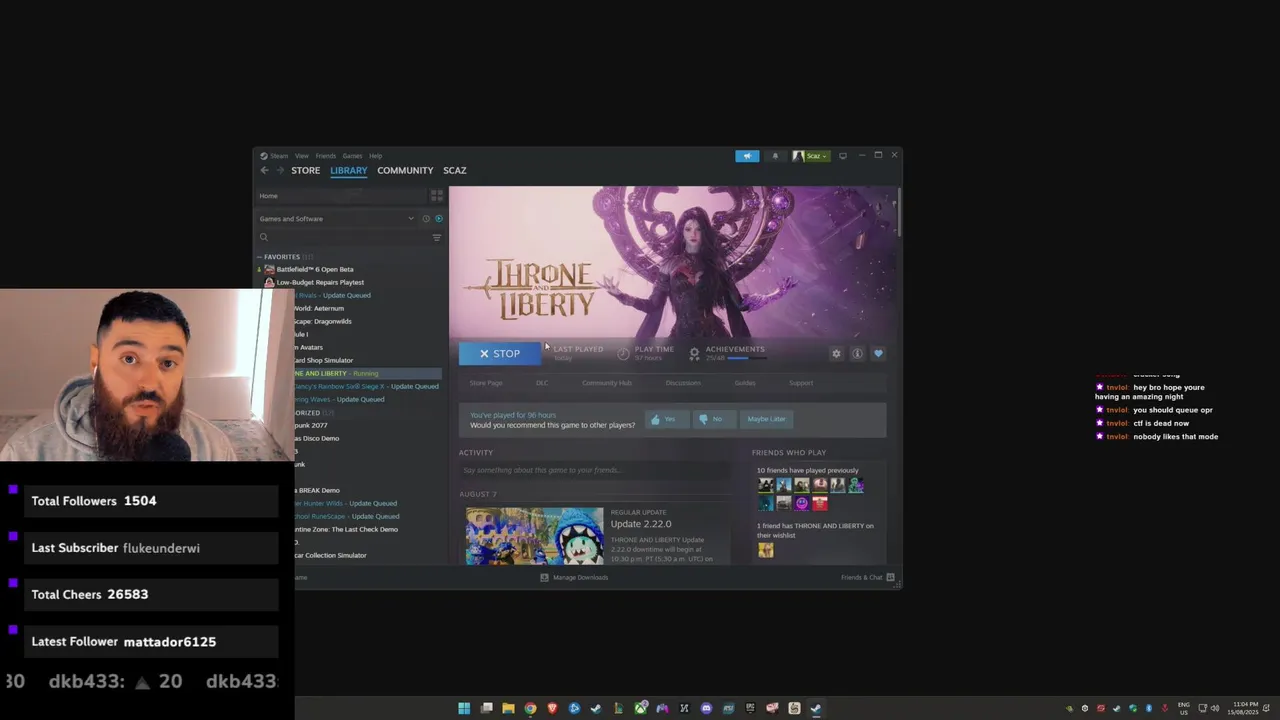Open the Games menu
The width and height of the screenshot is (1280, 720).
(x=352, y=156)
